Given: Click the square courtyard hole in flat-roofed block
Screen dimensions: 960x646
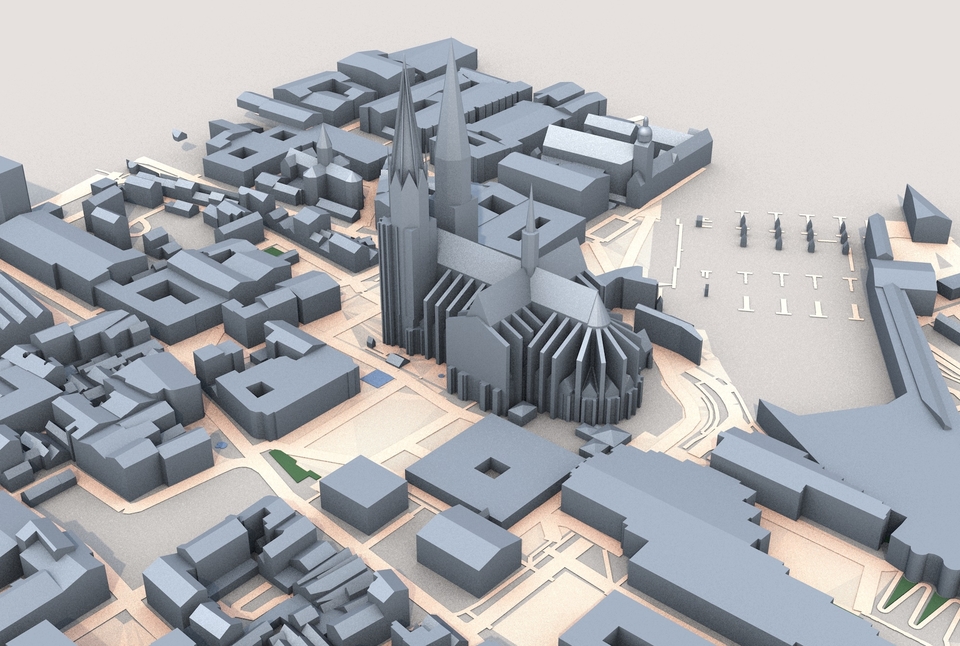Looking at the screenshot, I should click(x=492, y=469).
